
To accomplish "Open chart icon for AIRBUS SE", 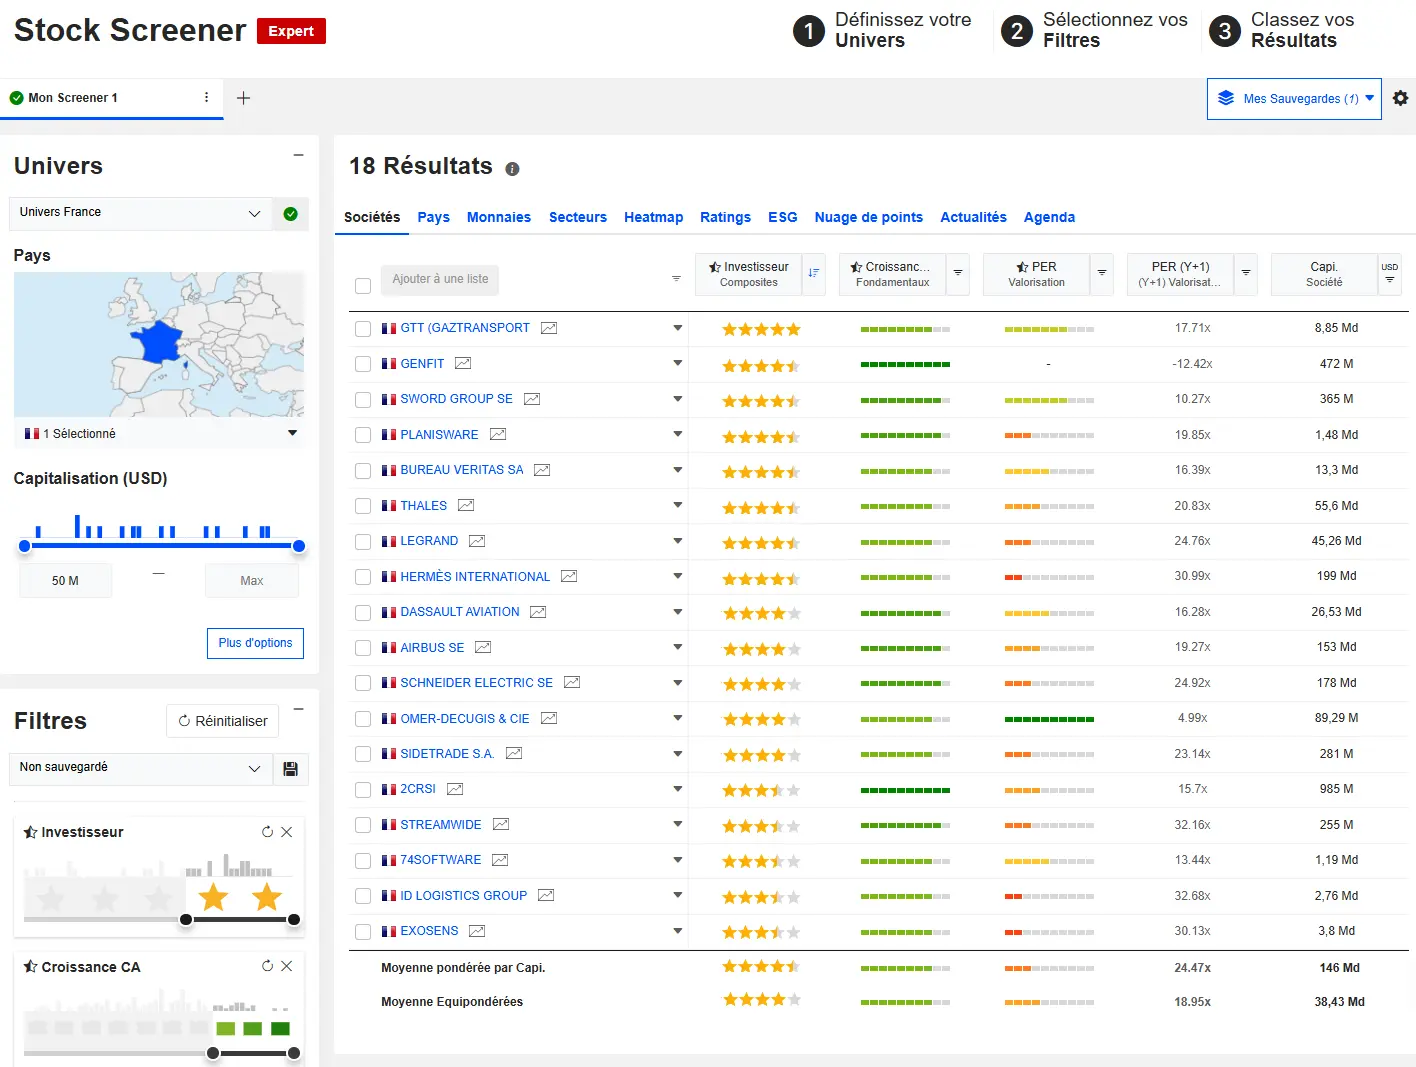I will pos(483,648).
